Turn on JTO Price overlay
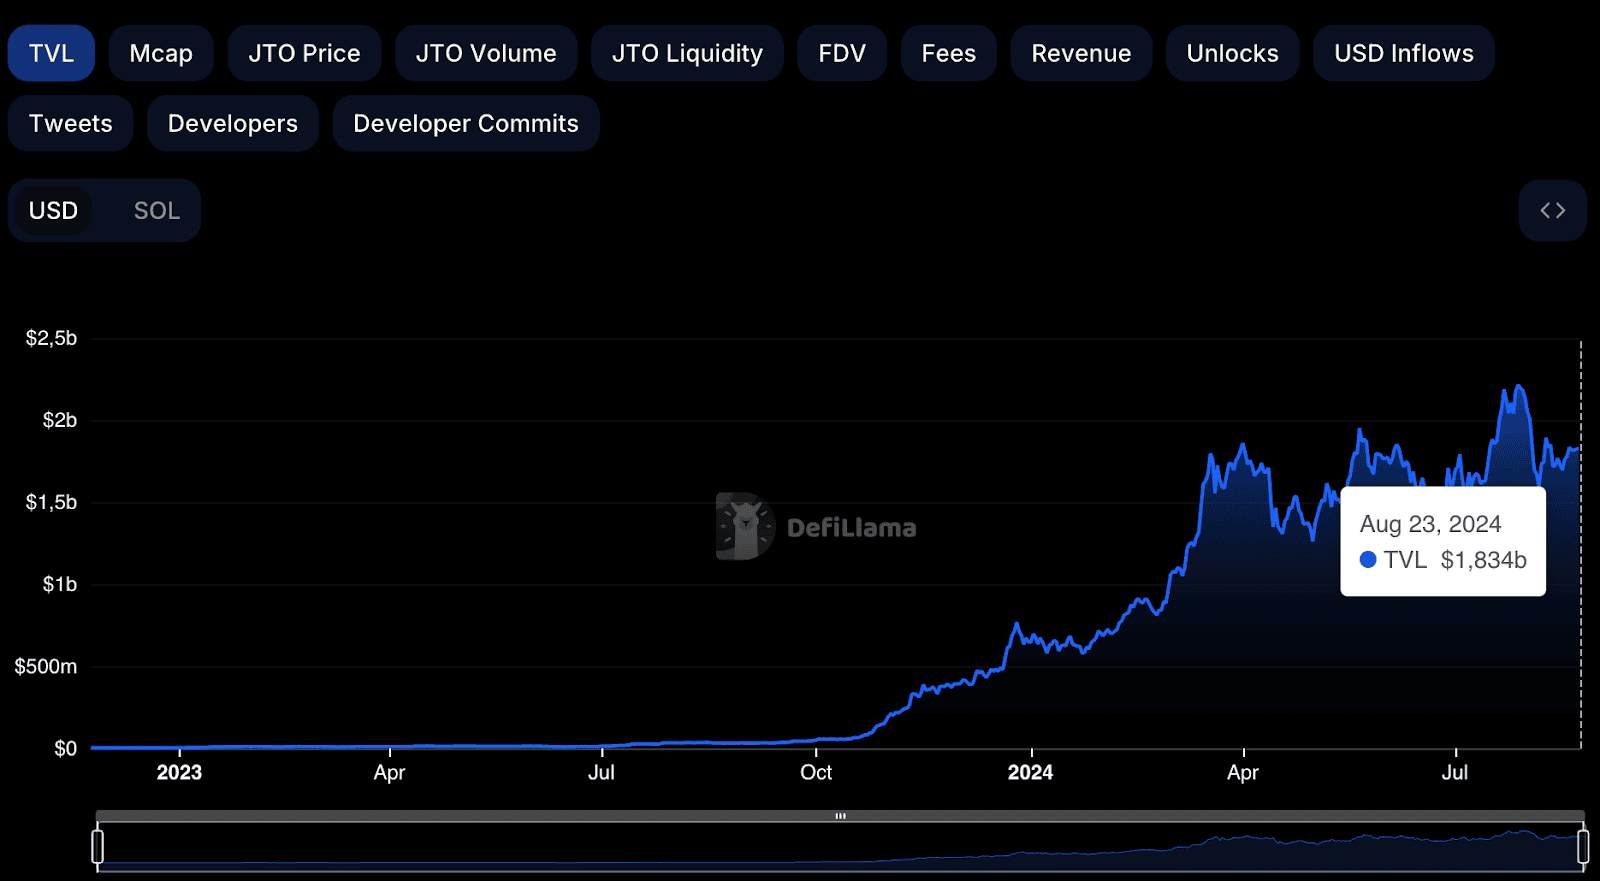 pos(304,53)
